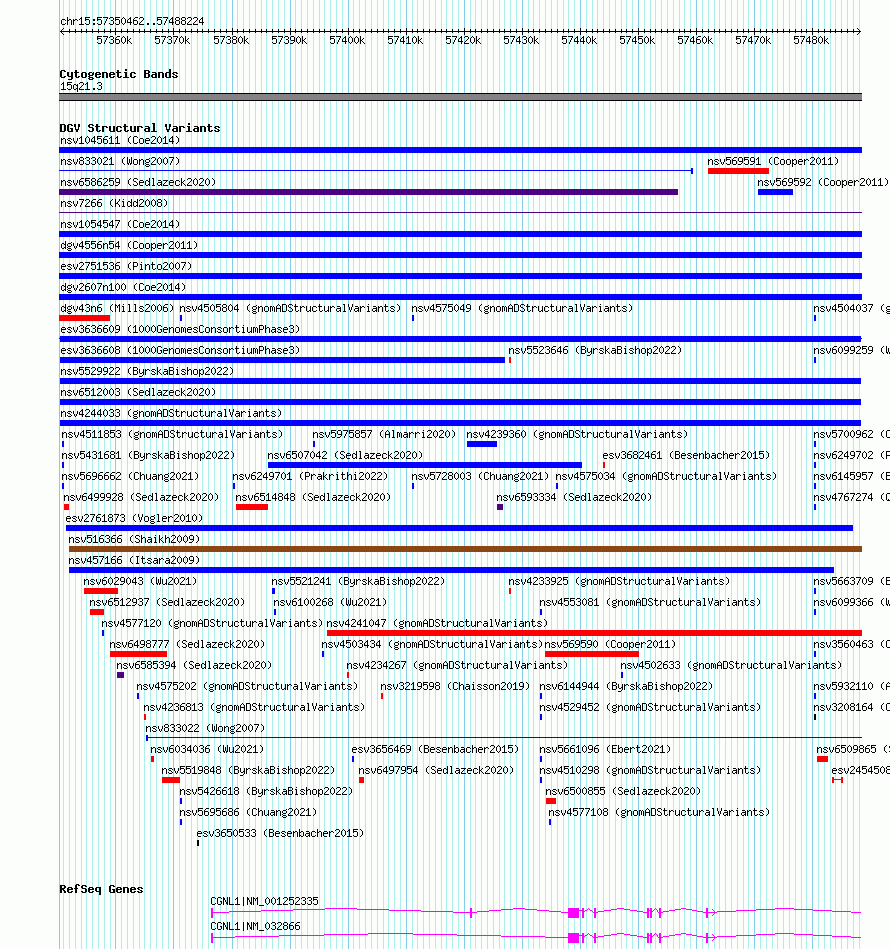
Task: Click the red dgv43n6 (Mills2006) bar
Action: click(x=85, y=318)
